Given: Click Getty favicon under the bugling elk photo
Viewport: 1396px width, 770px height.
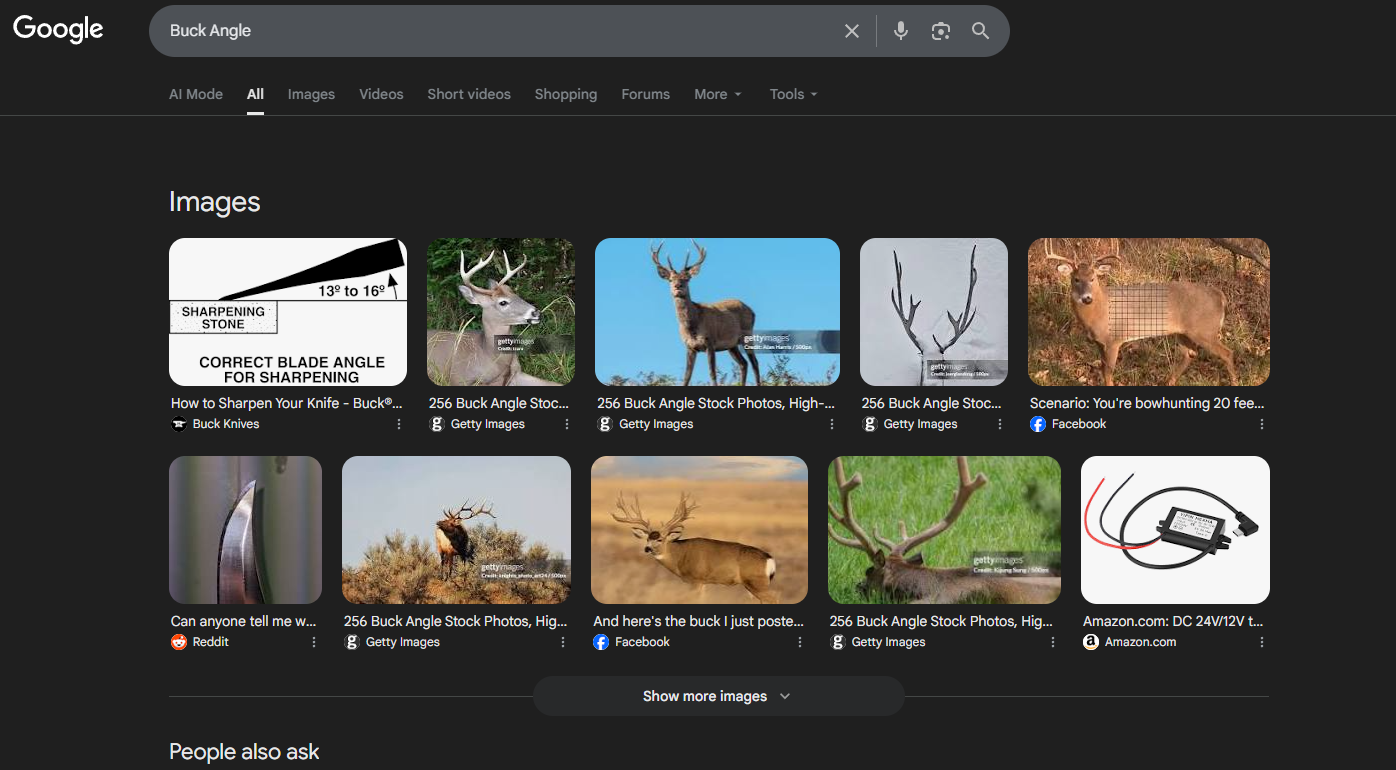Looking at the screenshot, I should point(352,642).
